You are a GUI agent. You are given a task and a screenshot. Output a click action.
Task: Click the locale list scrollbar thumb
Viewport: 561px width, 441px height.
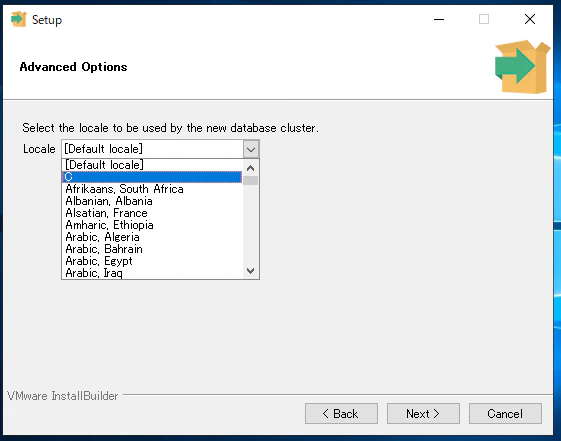click(x=250, y=180)
